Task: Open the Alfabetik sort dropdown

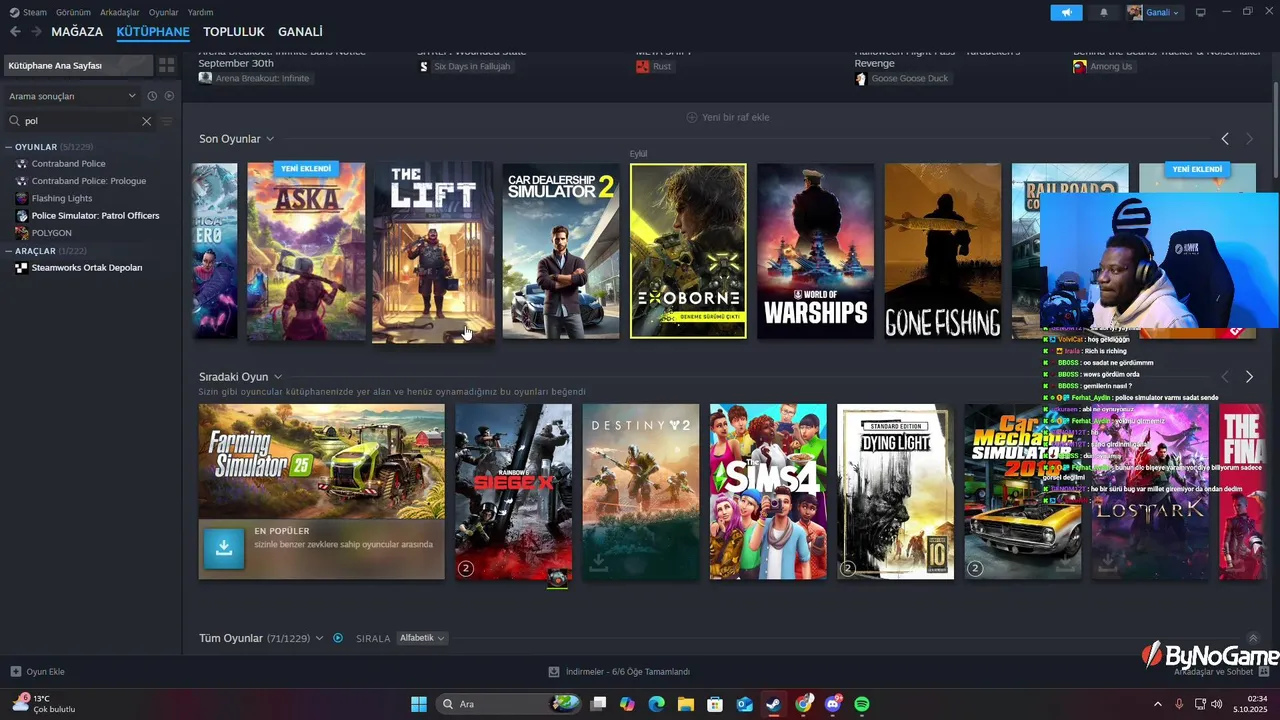Action: [422, 638]
